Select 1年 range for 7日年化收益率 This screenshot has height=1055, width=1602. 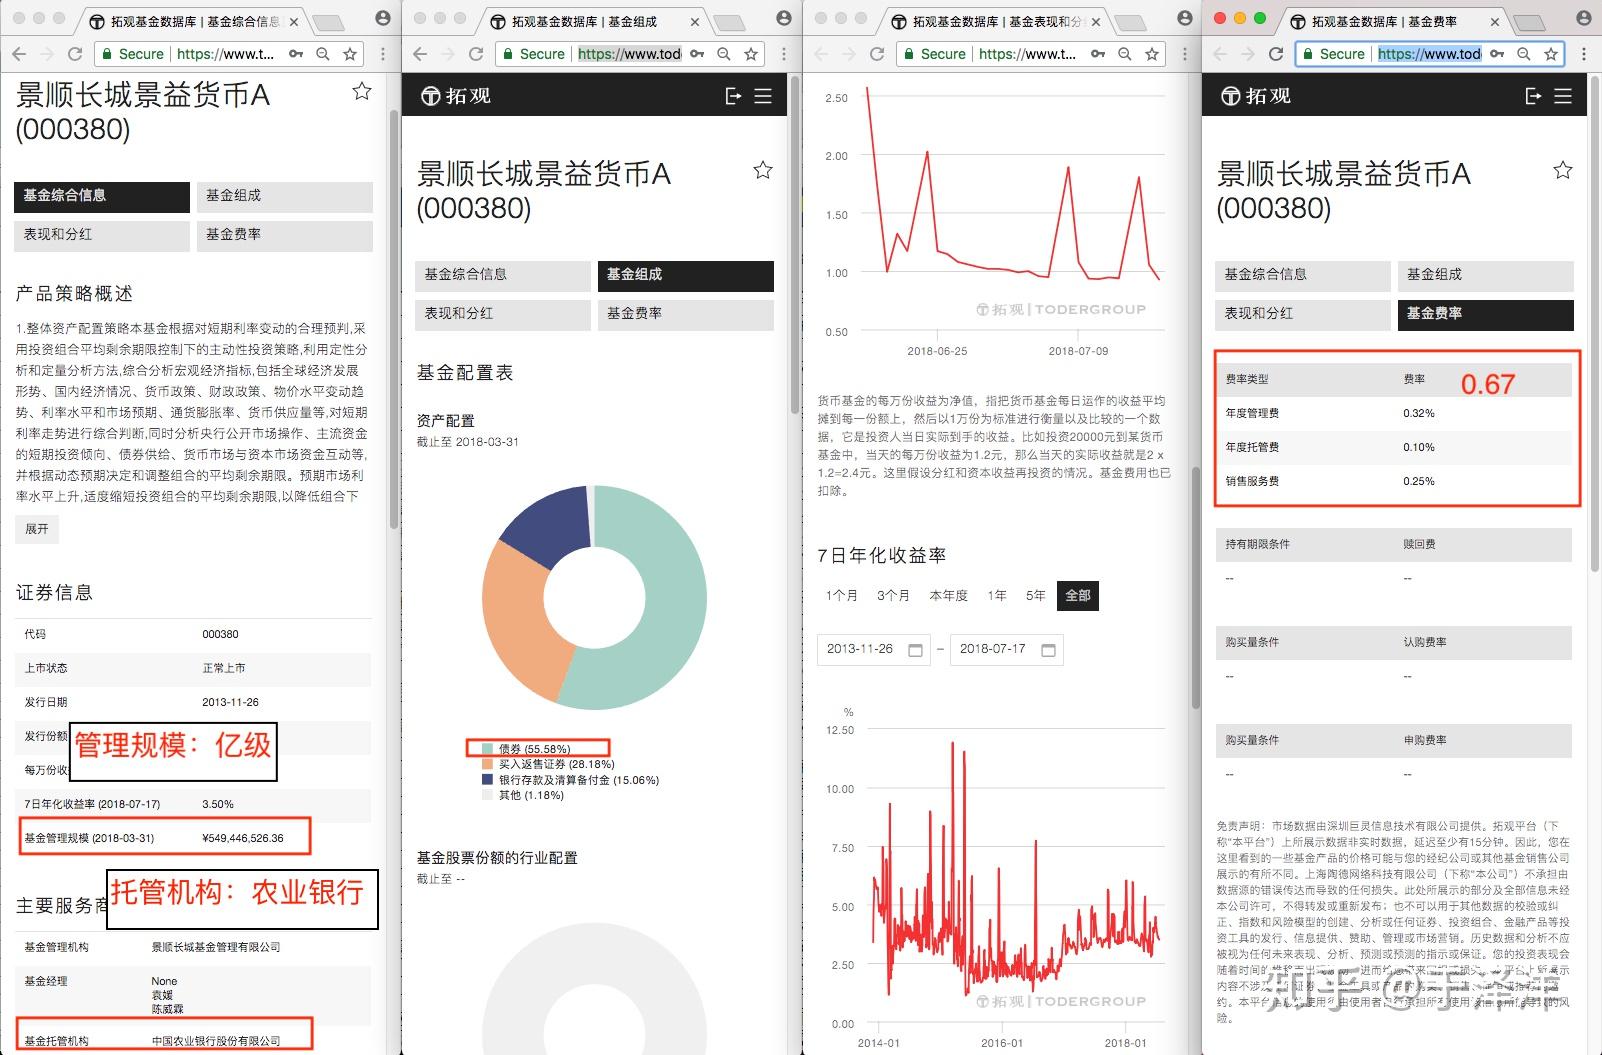pyautogui.click(x=997, y=595)
